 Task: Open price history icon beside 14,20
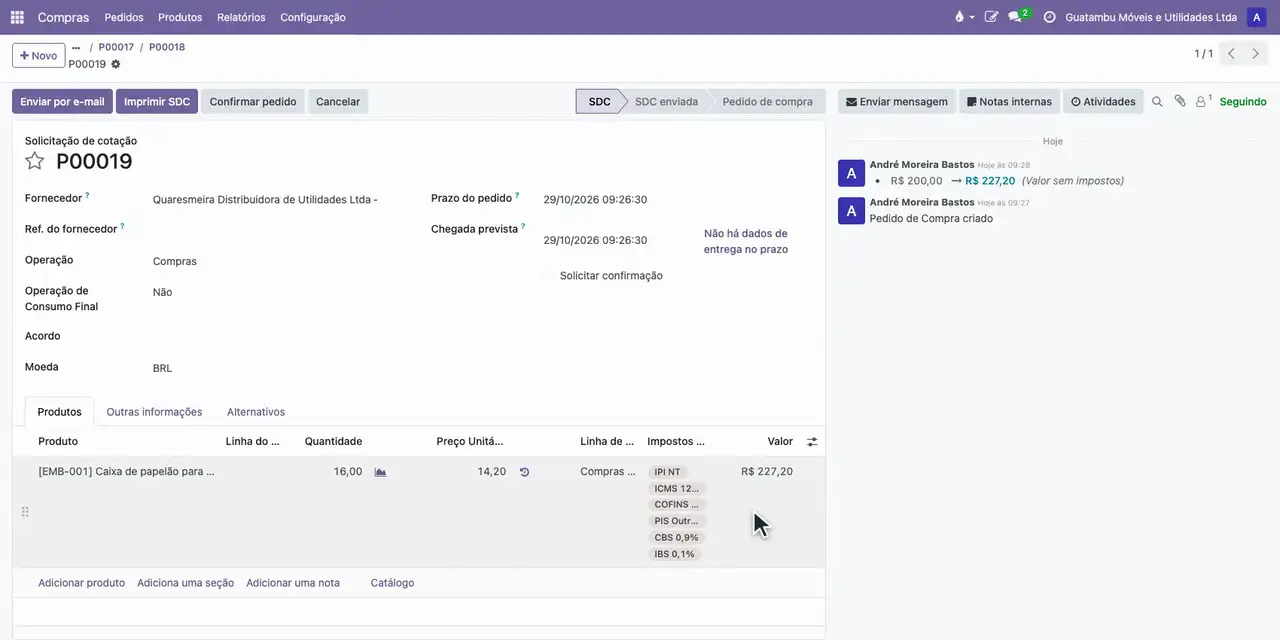pos(524,472)
